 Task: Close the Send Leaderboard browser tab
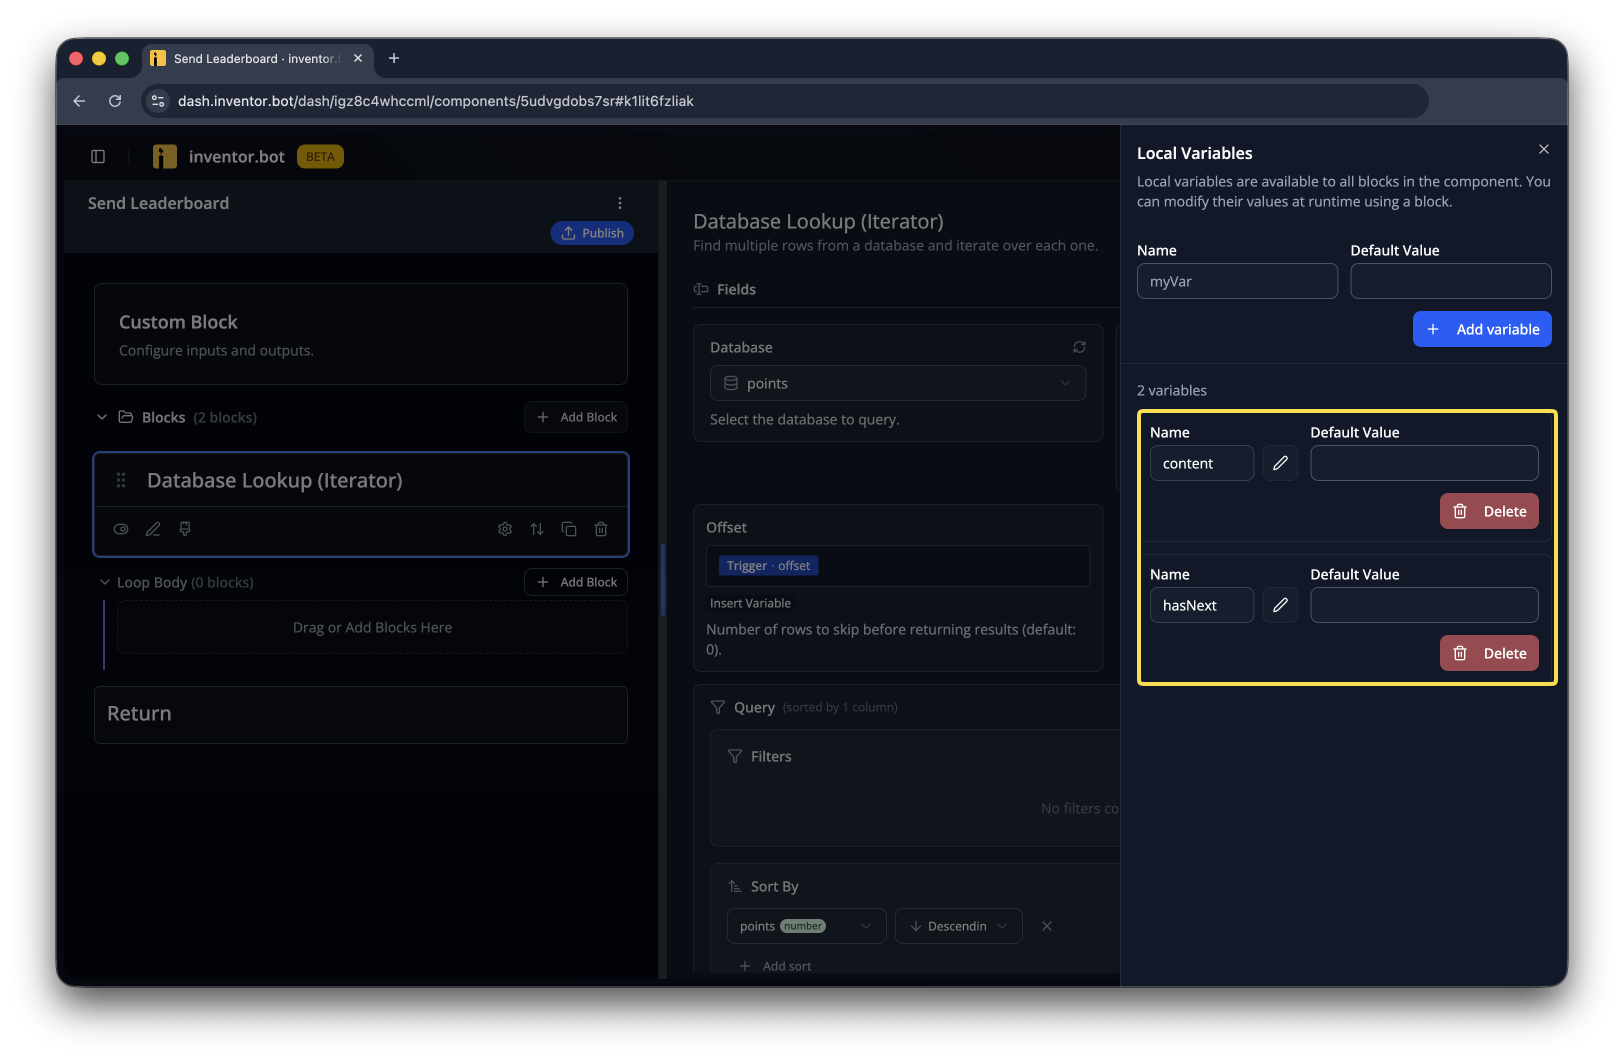[358, 58]
